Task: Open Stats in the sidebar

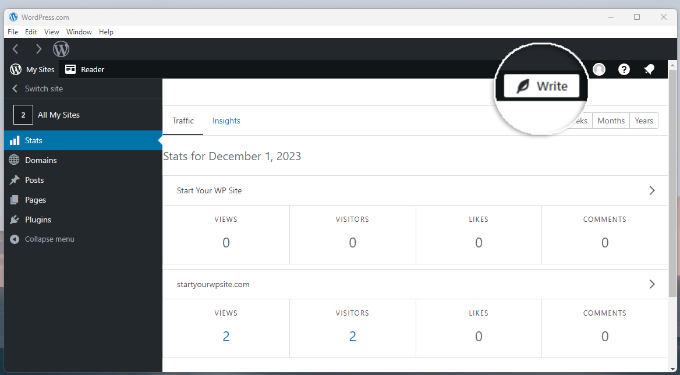Action: (x=83, y=140)
